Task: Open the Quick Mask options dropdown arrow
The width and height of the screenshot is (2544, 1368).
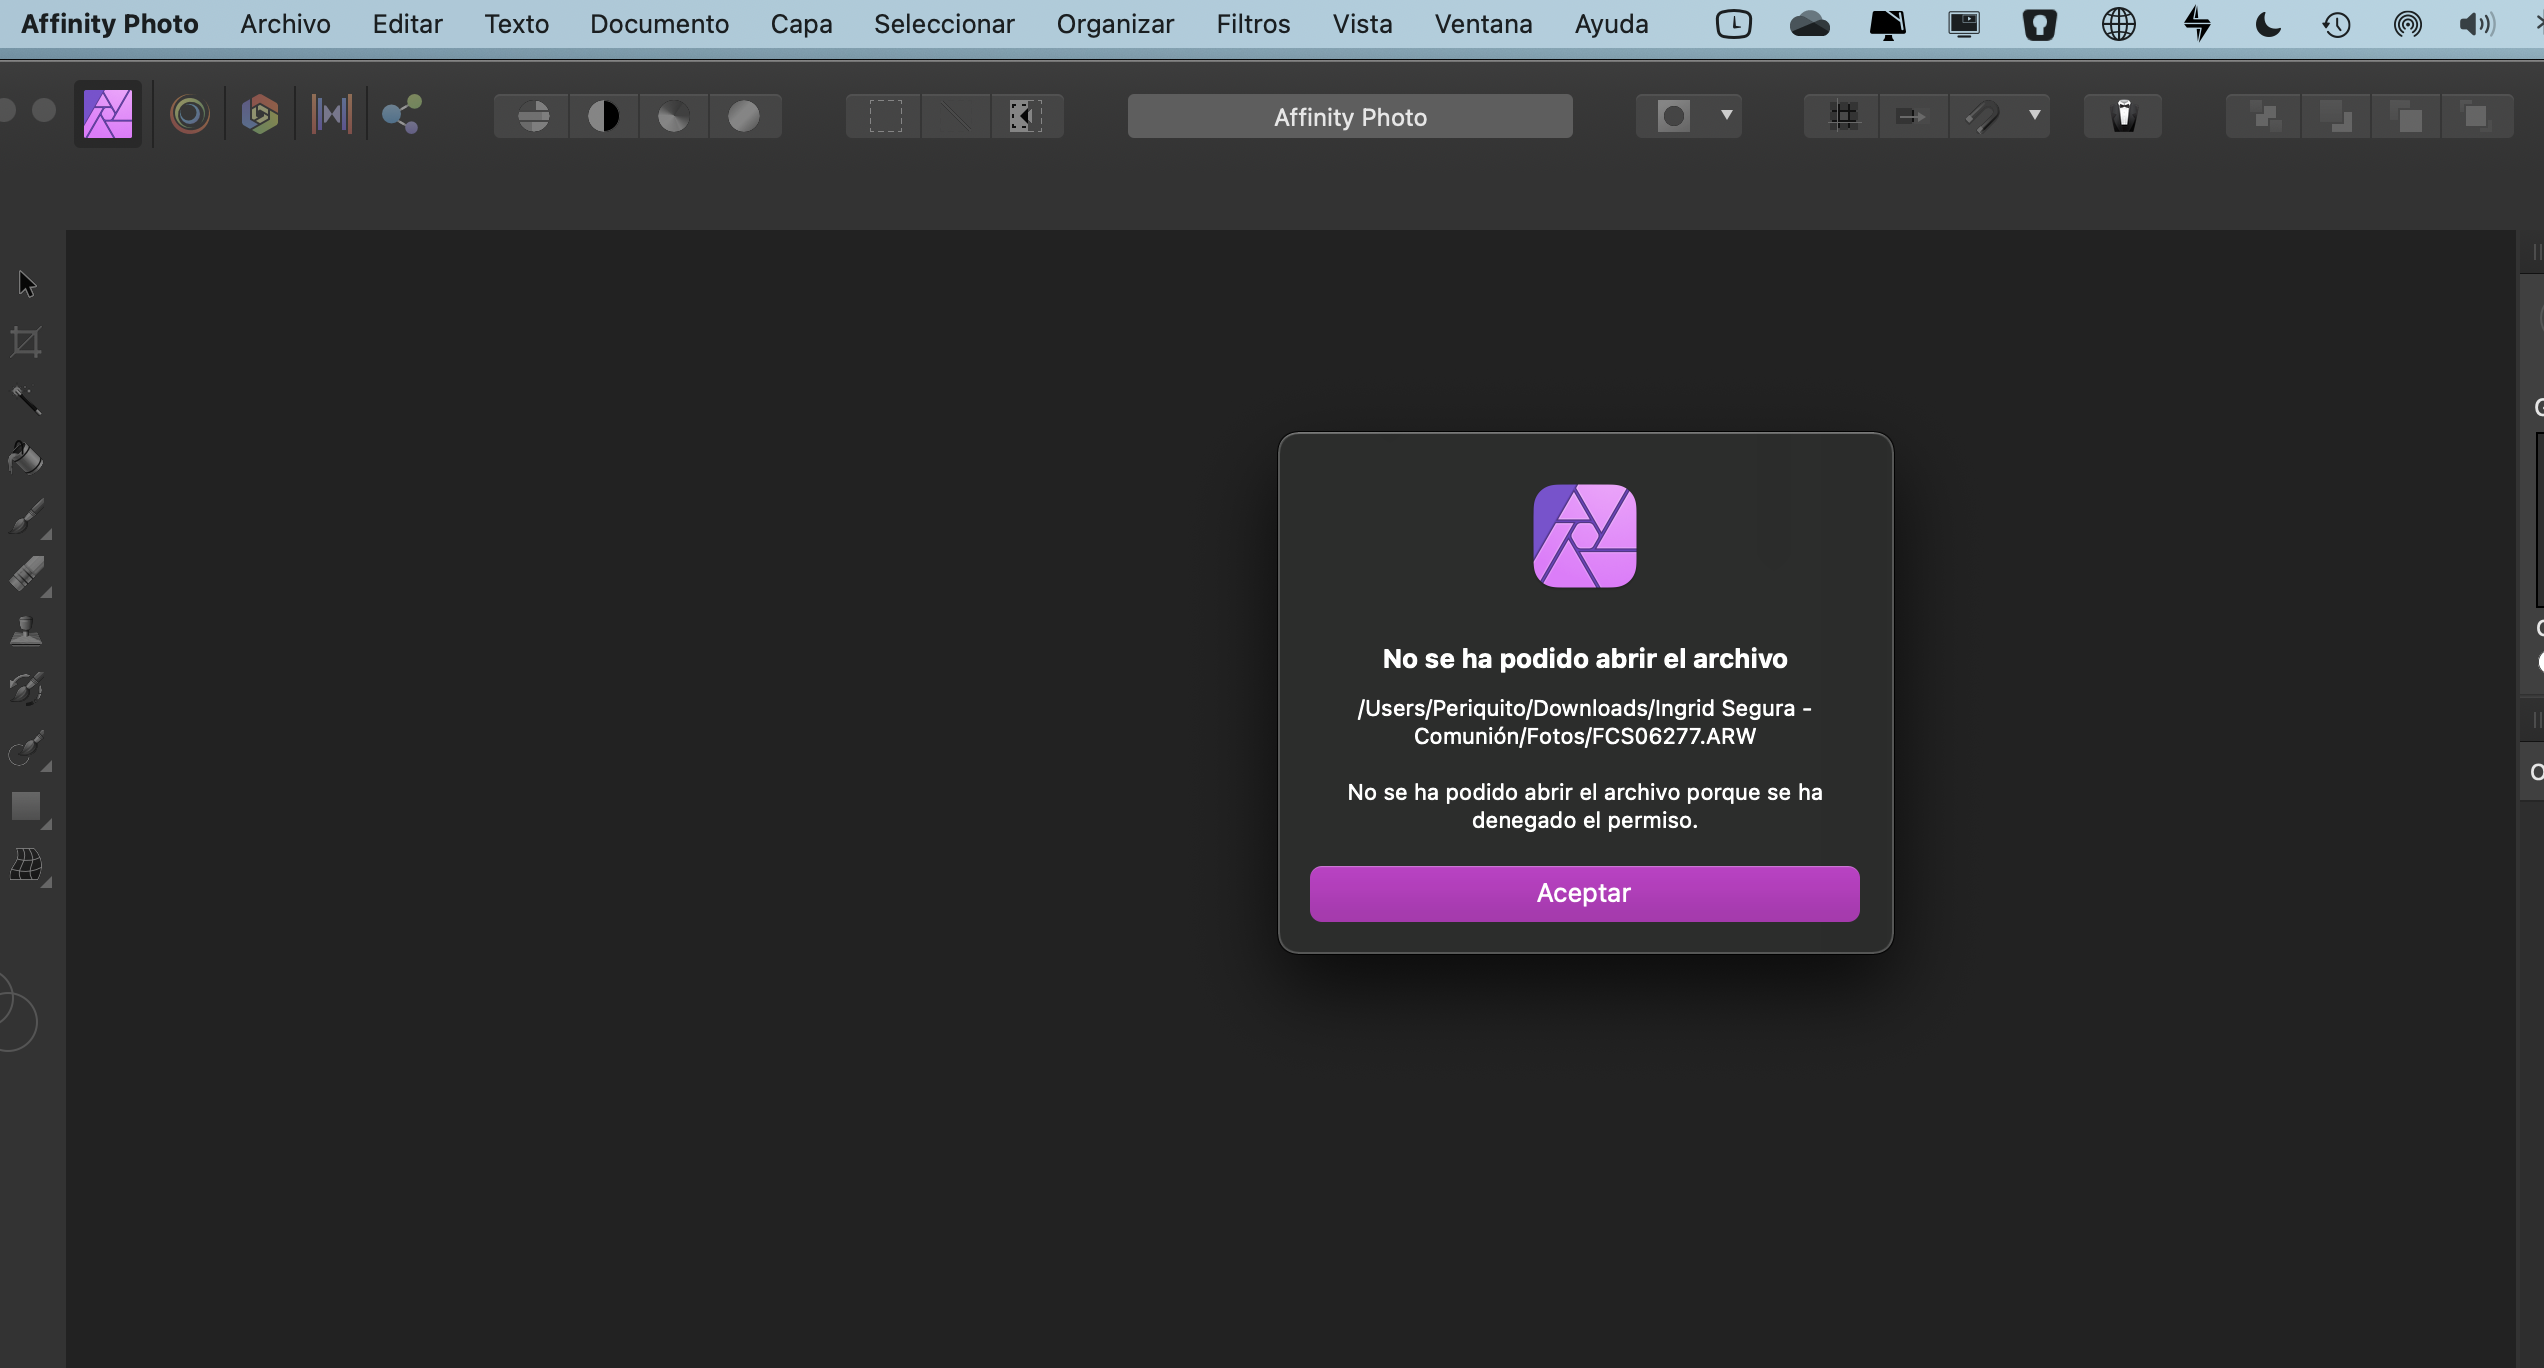Action: [1727, 116]
